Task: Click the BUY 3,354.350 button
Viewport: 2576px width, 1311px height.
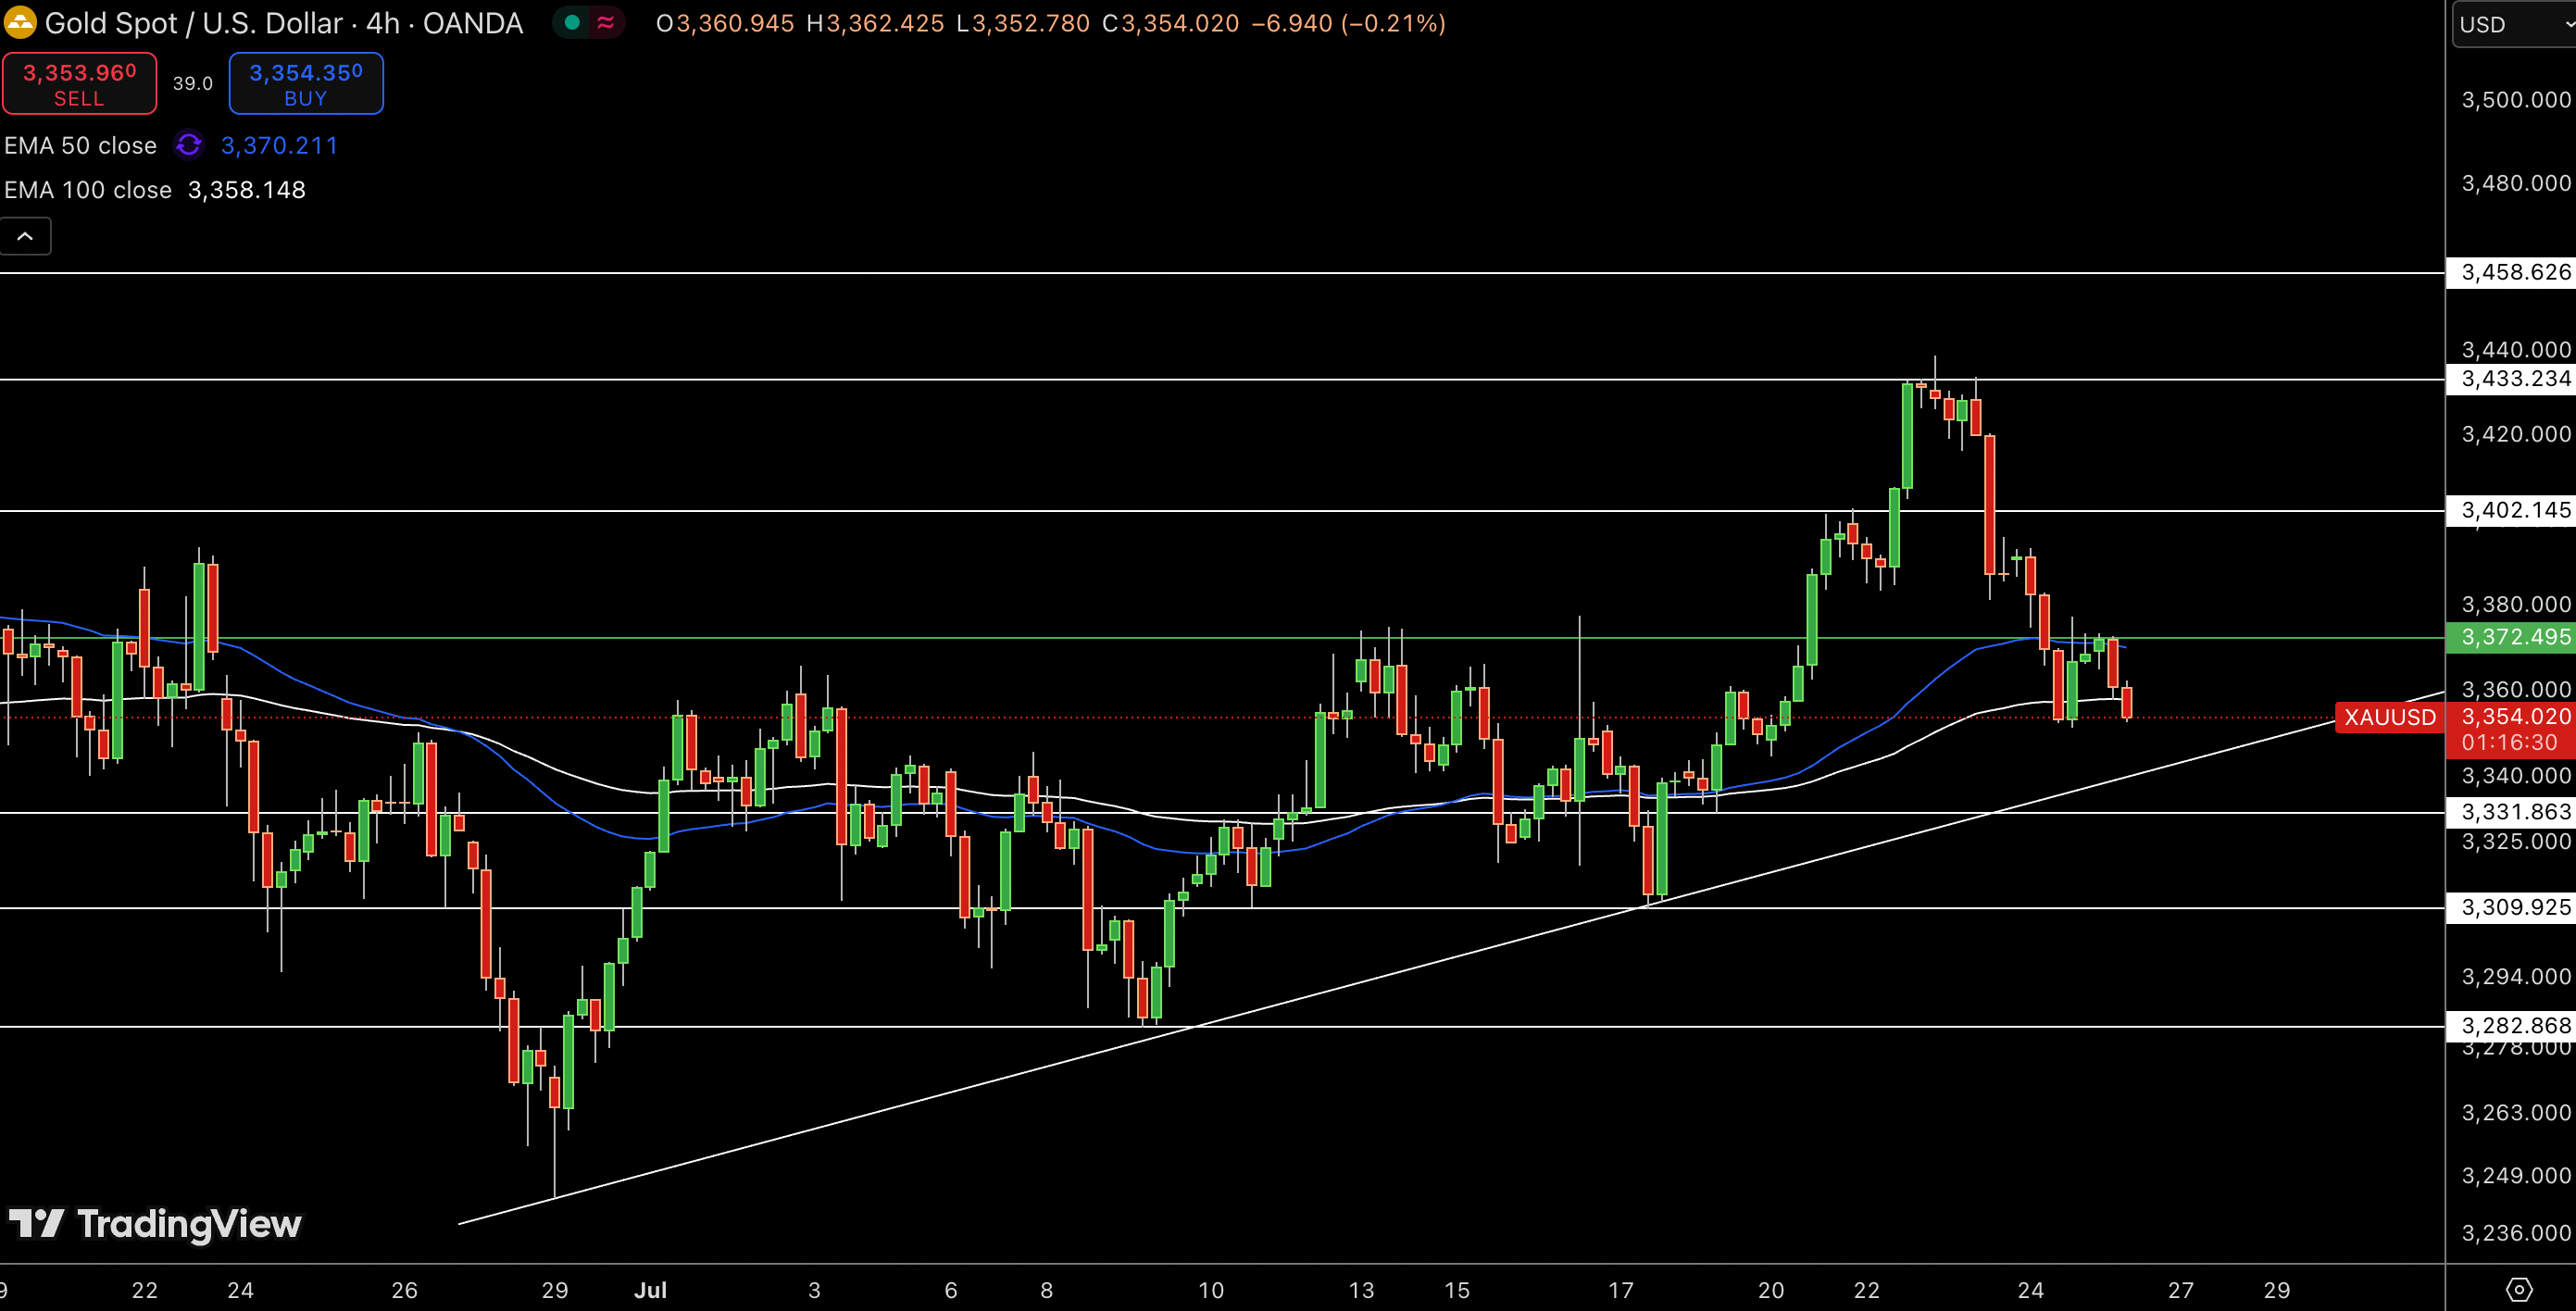Action: click(x=306, y=85)
